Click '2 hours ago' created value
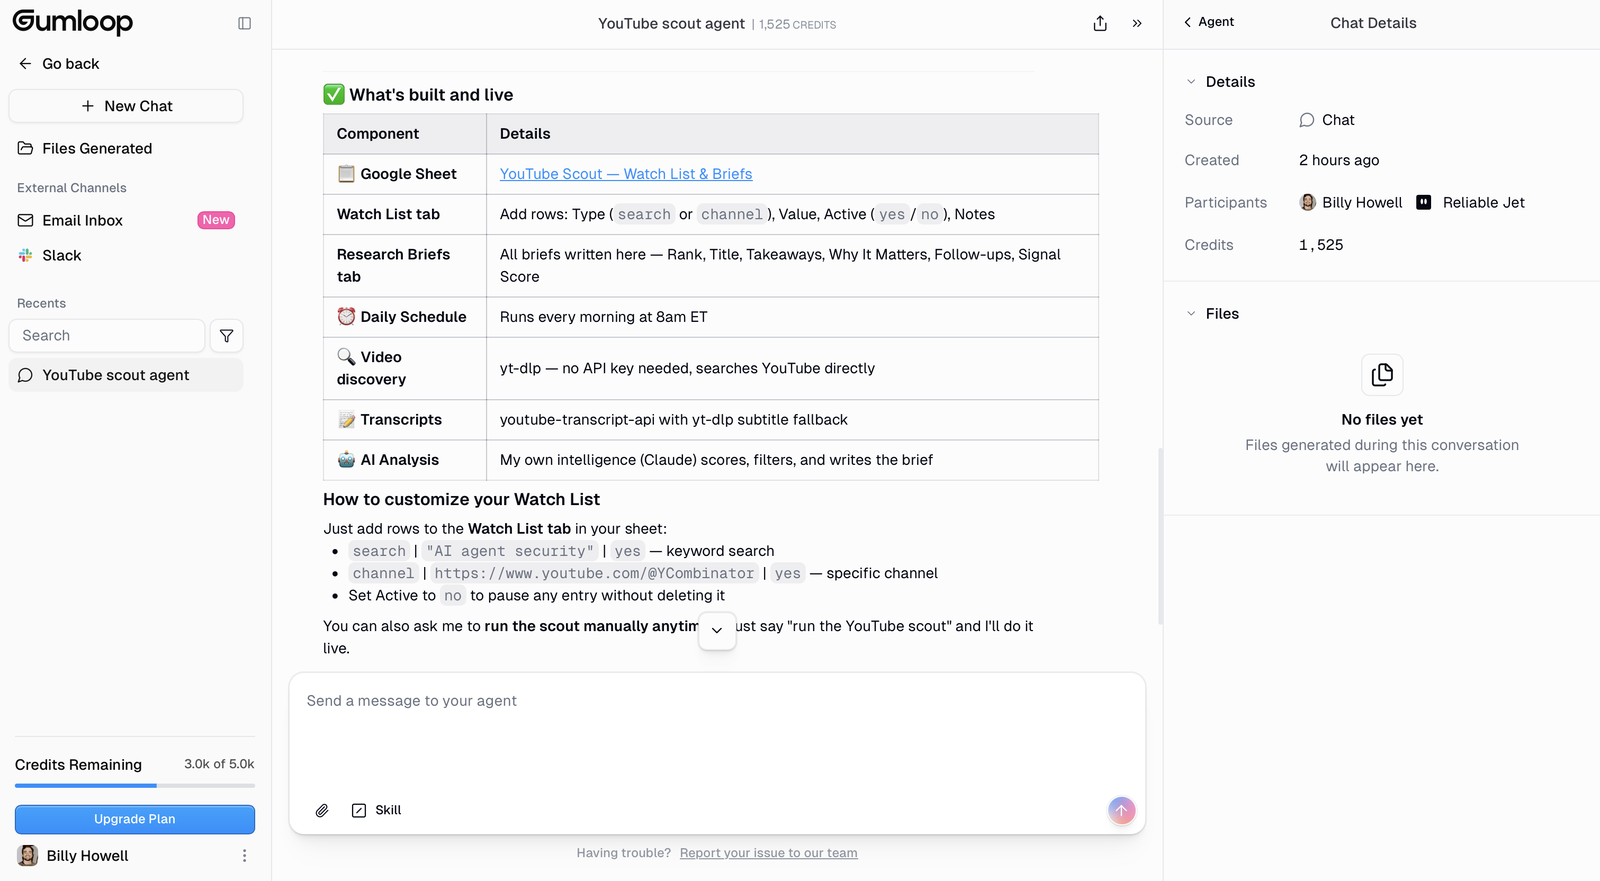Image resolution: width=1600 pixels, height=881 pixels. tap(1339, 160)
